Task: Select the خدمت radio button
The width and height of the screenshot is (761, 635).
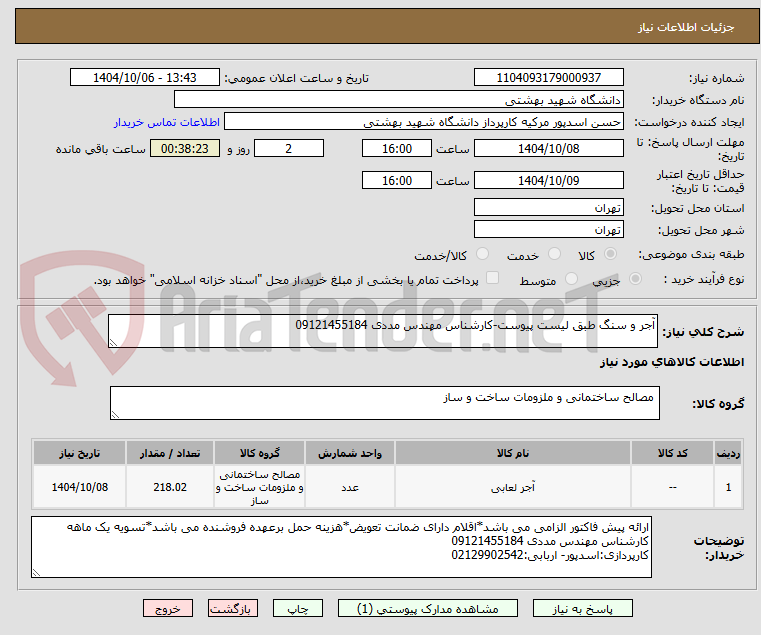Action: pos(554,254)
